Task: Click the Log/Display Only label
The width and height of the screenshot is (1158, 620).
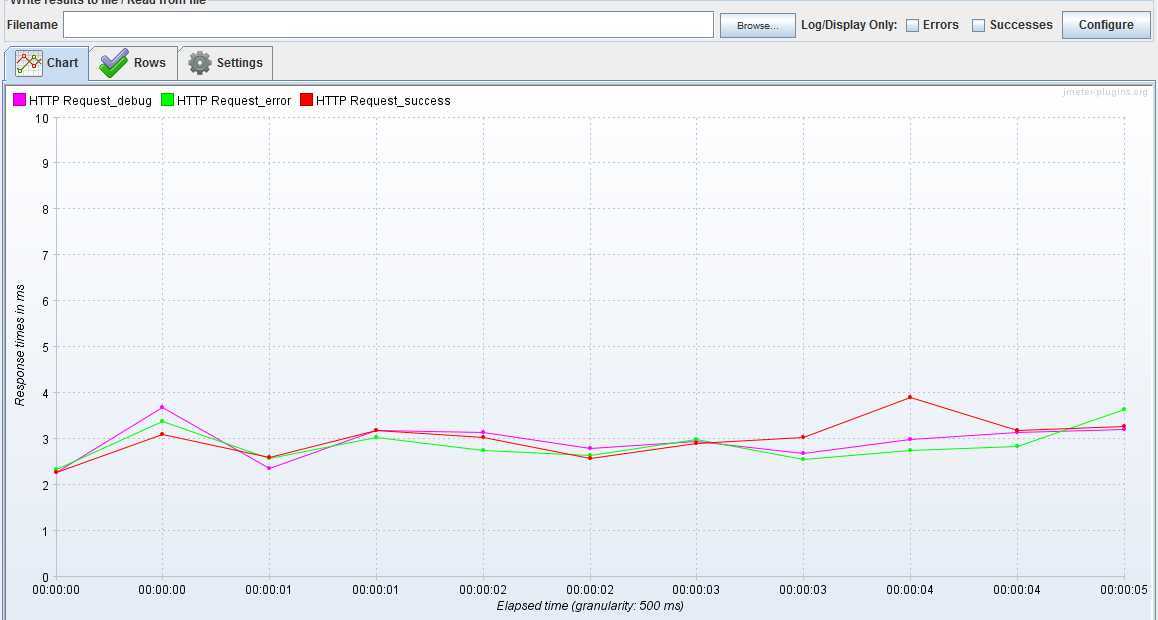Action: [x=849, y=25]
